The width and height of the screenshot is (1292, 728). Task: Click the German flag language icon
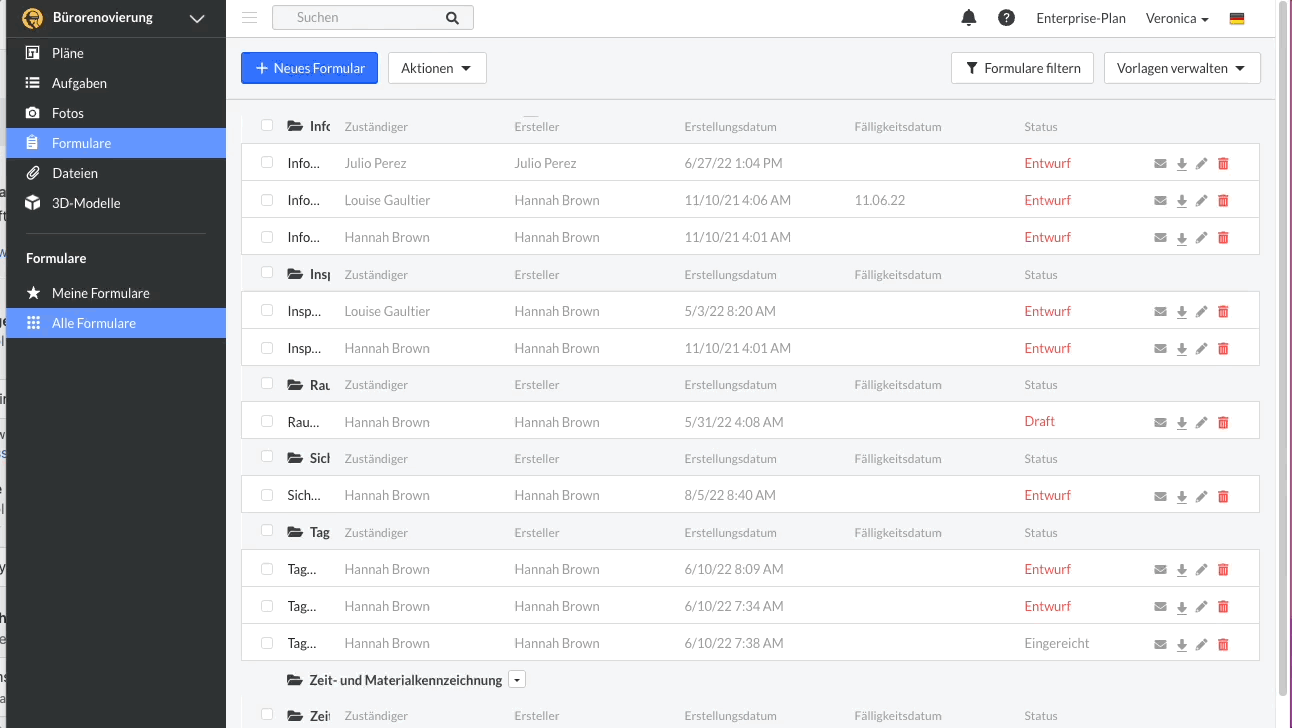click(1237, 18)
